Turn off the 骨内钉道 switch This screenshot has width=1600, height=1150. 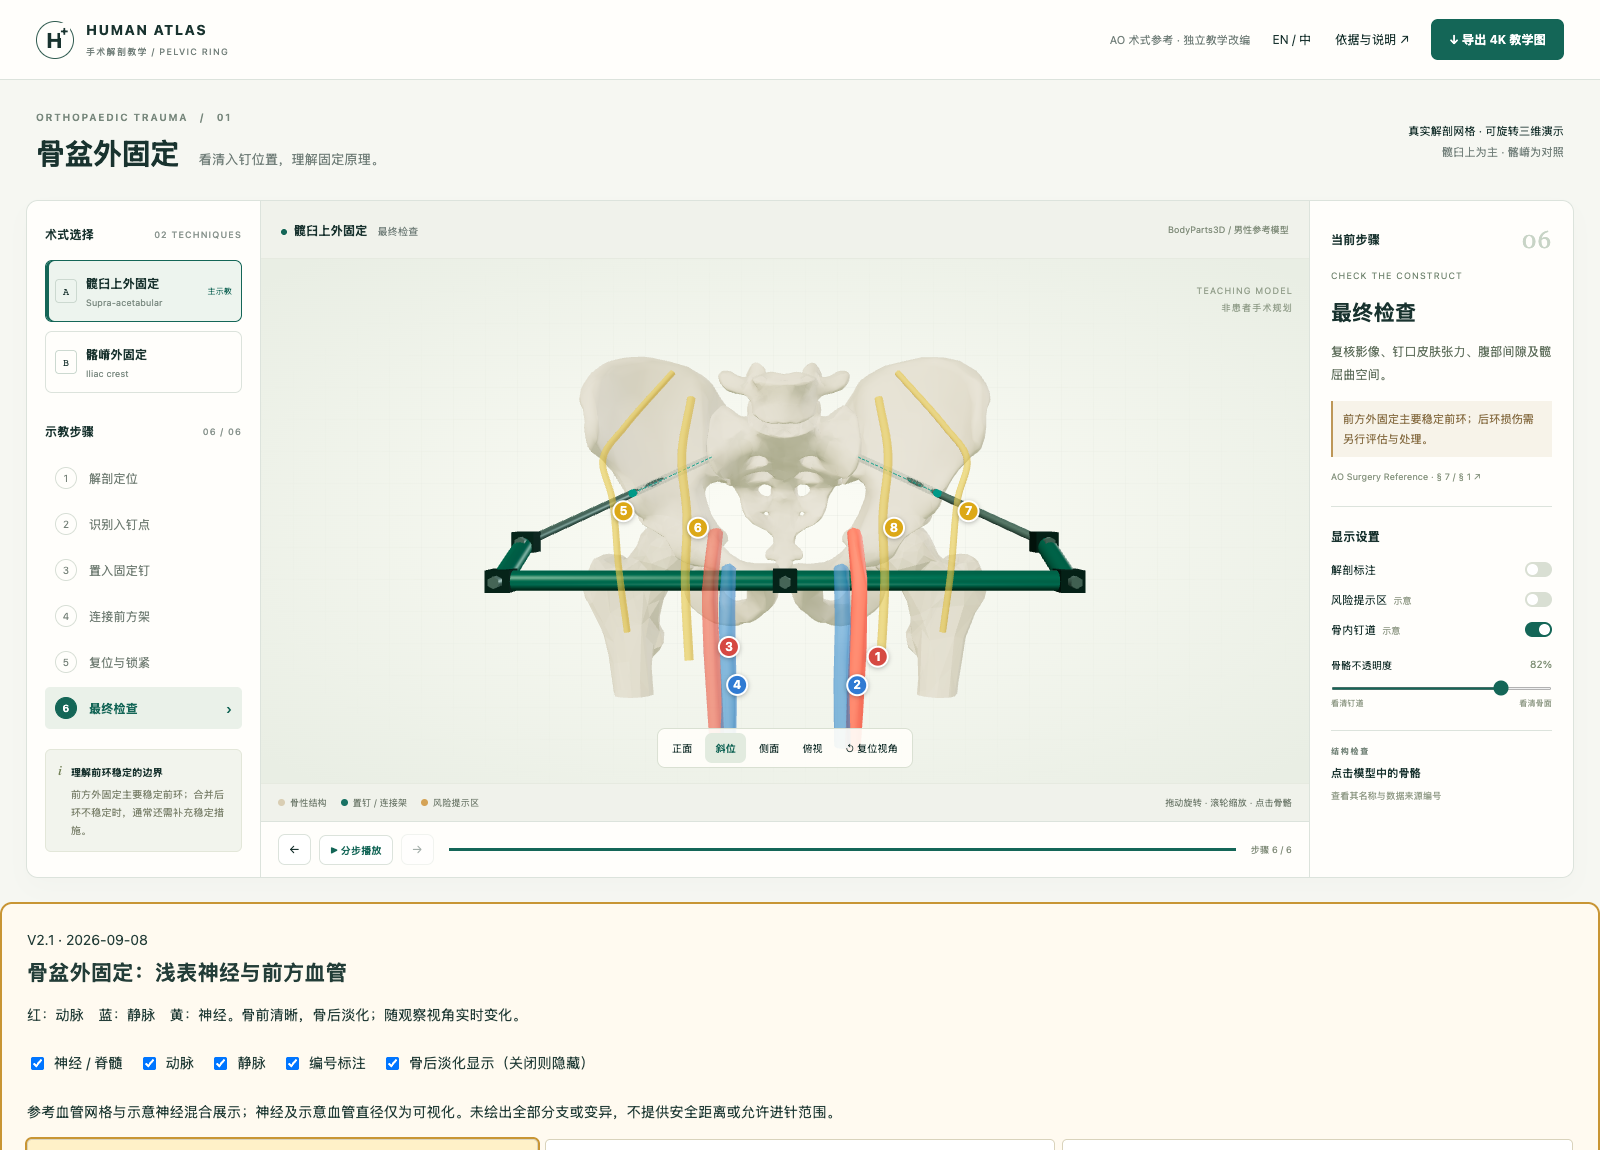click(1538, 630)
